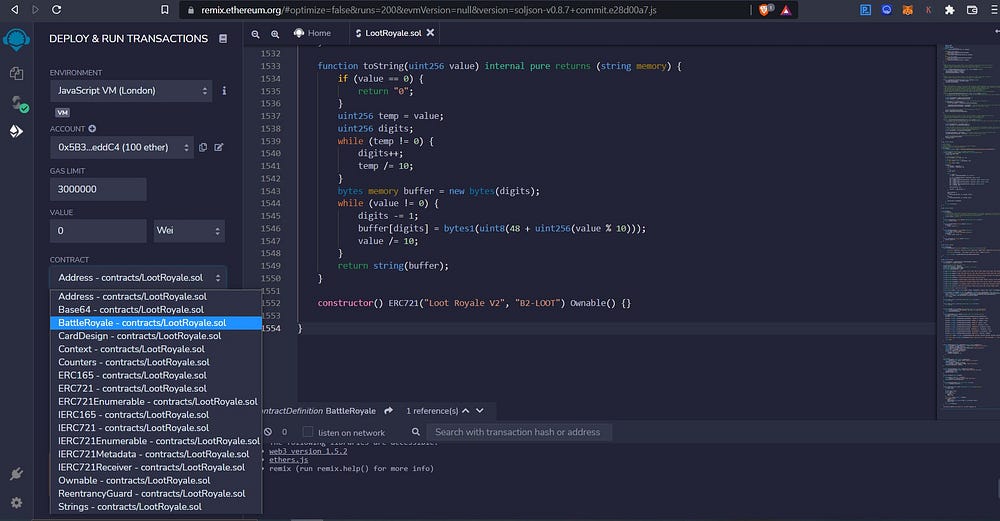Screen dimensions: 1000x521
Task: Open Brave Rewards triangle icon
Action: tap(786, 10)
